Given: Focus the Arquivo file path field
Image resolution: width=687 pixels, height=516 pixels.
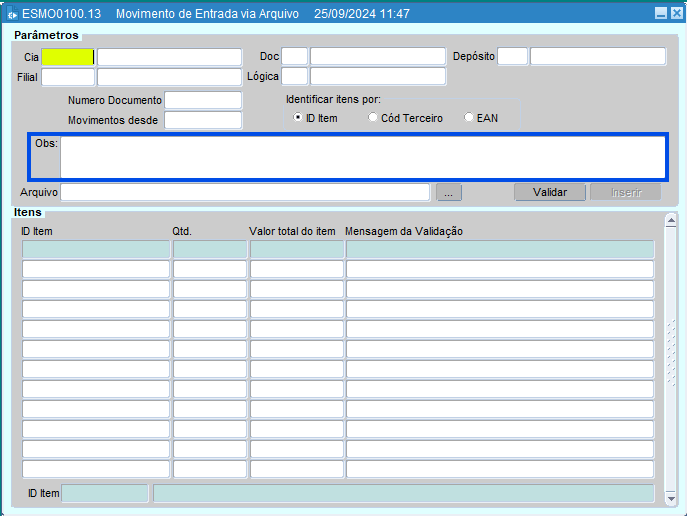Looking at the screenshot, I should click(245, 192).
